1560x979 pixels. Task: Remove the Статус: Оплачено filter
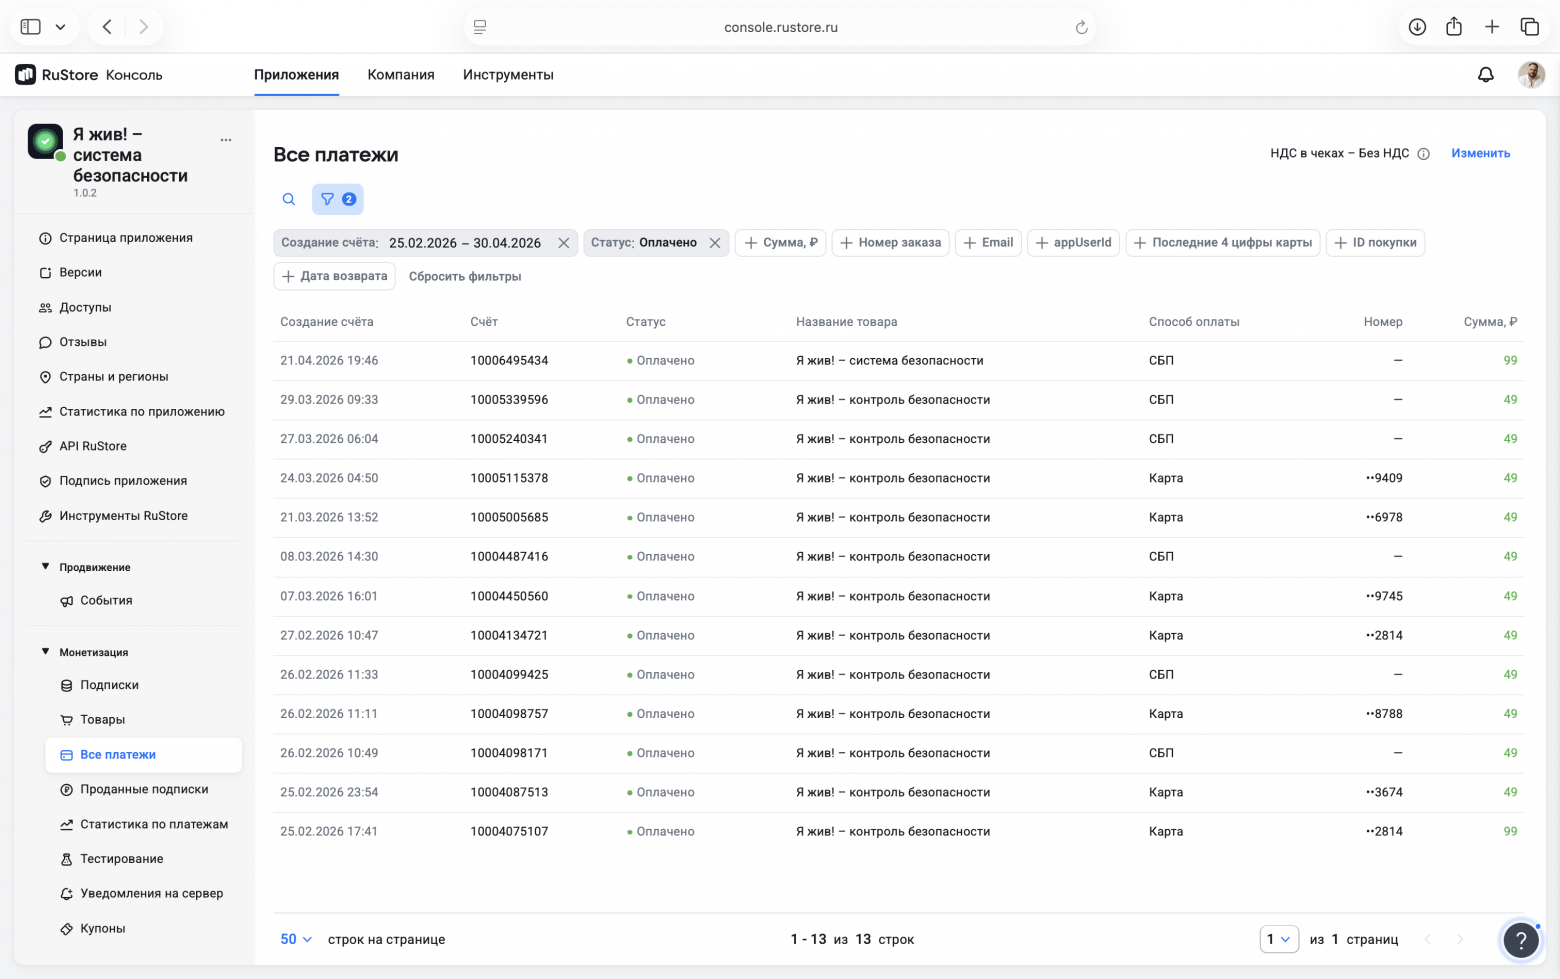point(715,243)
